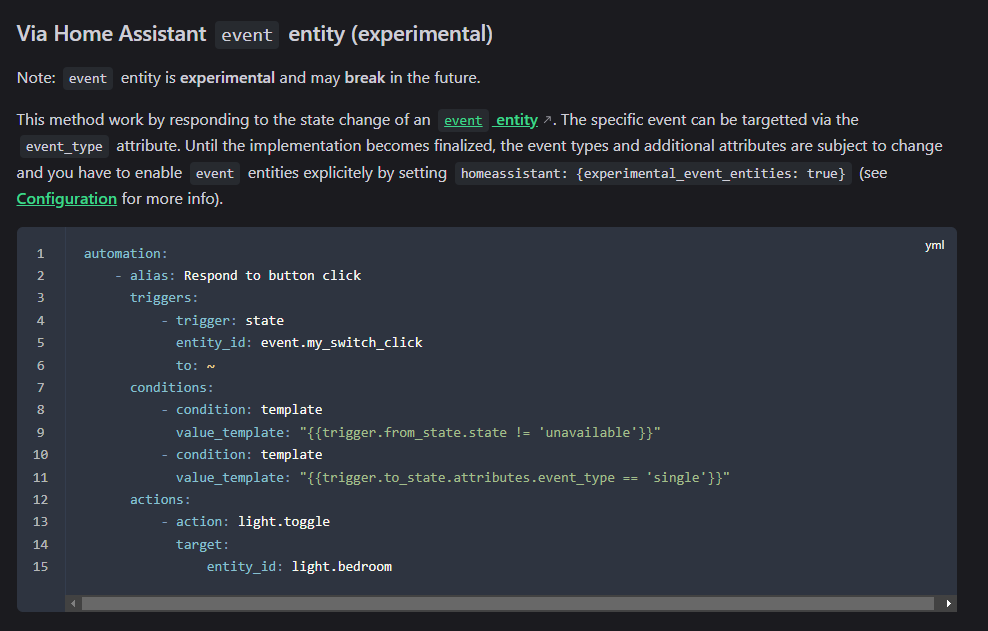Click "Respond to button click" alias value

tap(272, 275)
